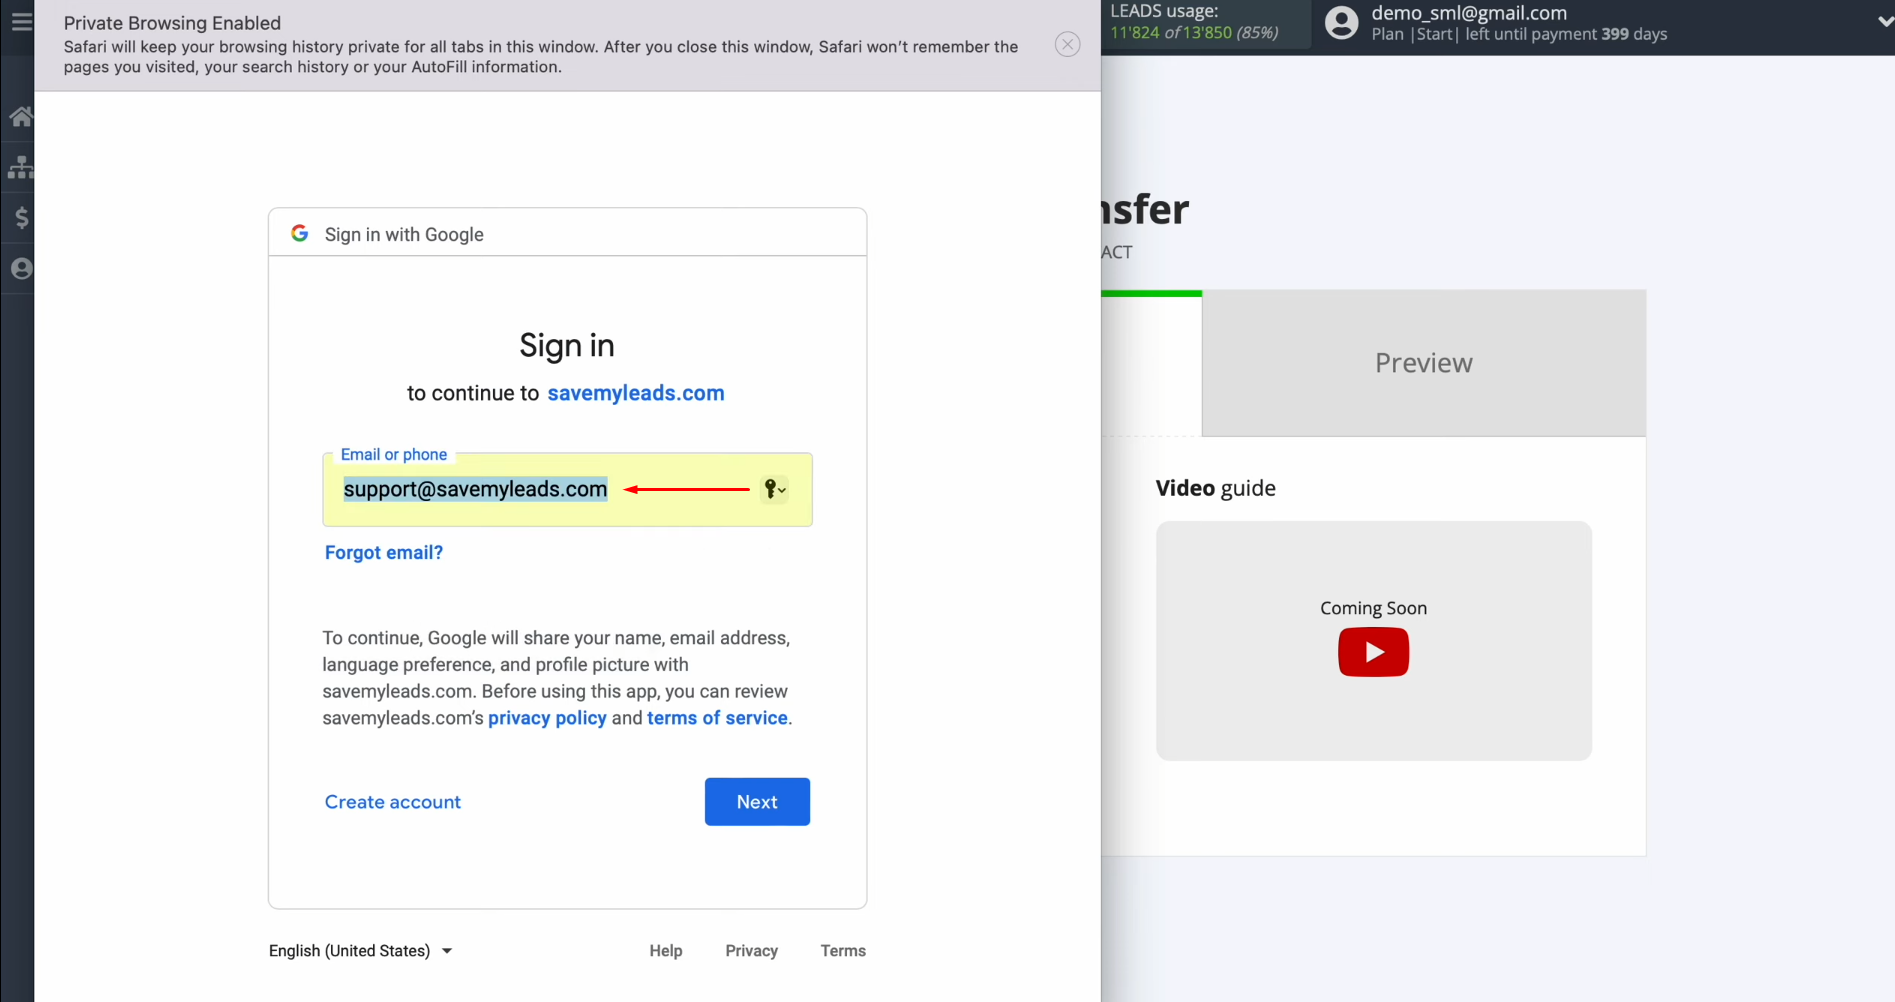Click Create account
The width and height of the screenshot is (1895, 1002).
tap(393, 802)
